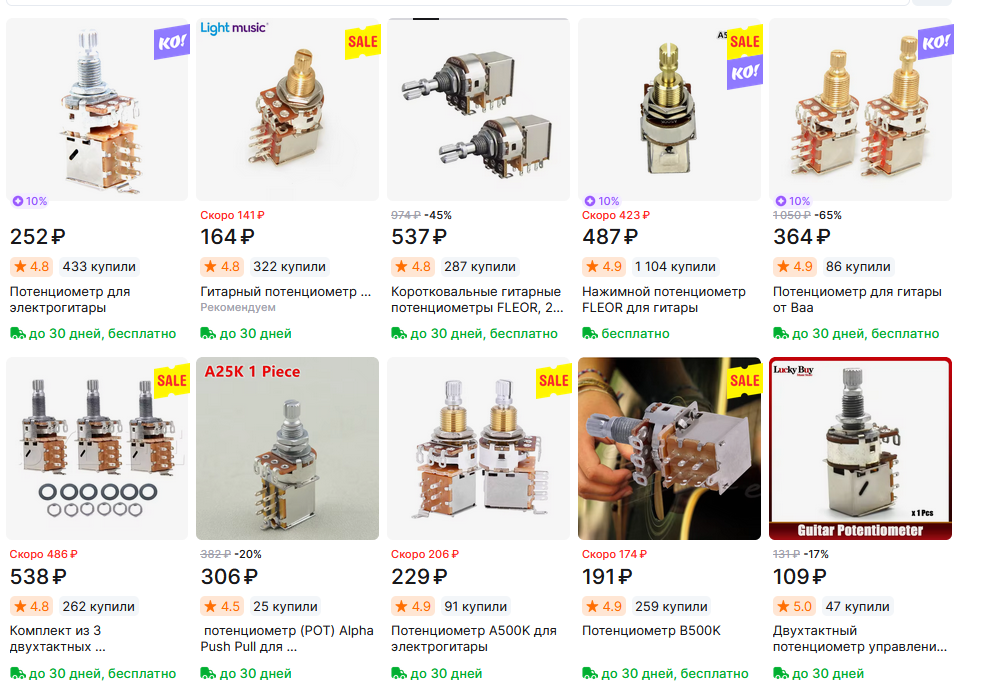Click the delivery truck icon under the 537₽ item

pyautogui.click(x=399, y=333)
